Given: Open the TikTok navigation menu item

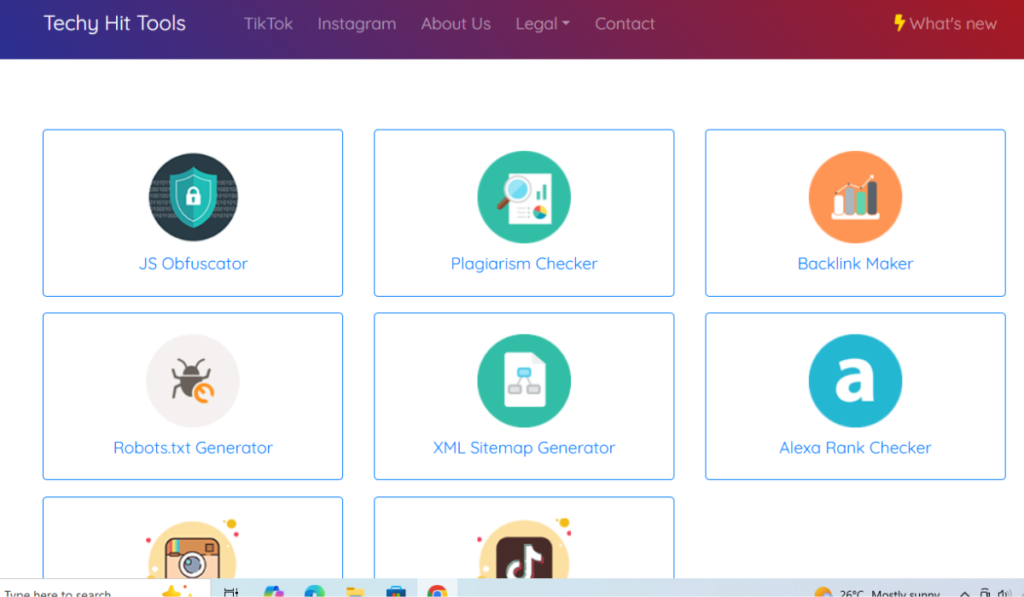Looking at the screenshot, I should 268,24.
